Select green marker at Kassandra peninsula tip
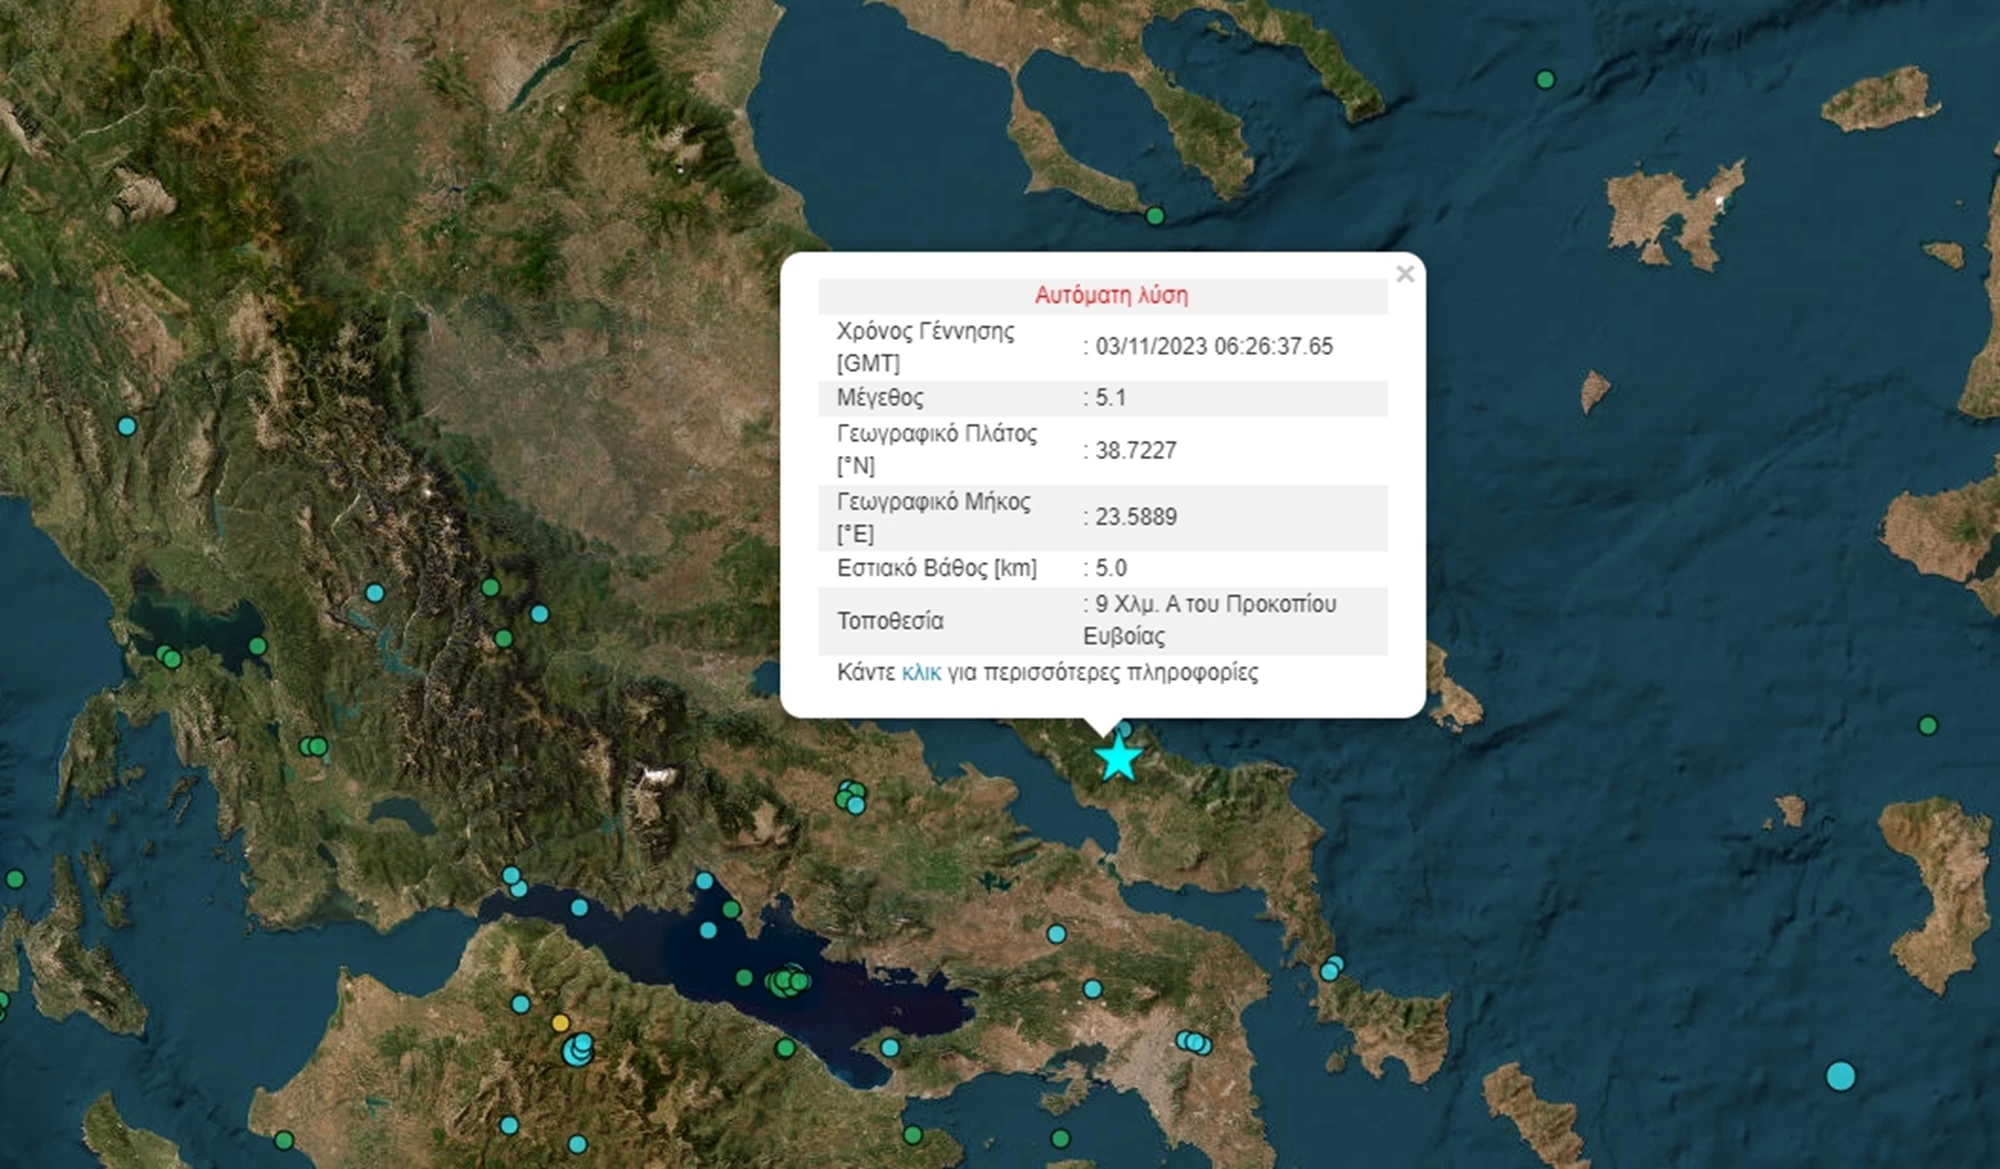This screenshot has height=1169, width=2000. [x=1155, y=216]
